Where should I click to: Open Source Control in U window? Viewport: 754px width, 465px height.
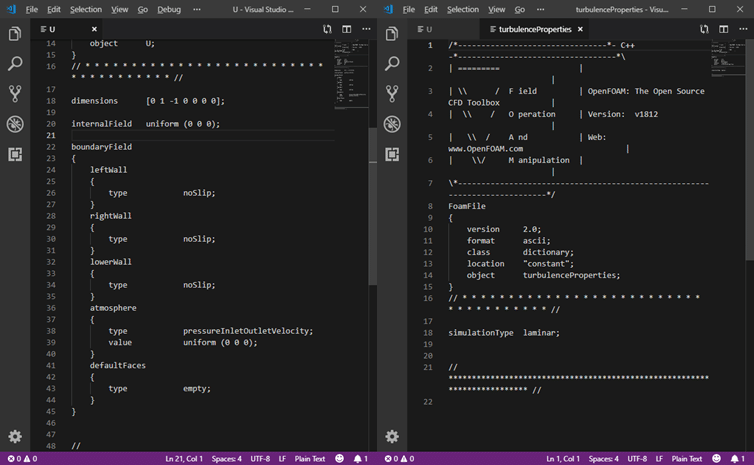pyautogui.click(x=15, y=94)
